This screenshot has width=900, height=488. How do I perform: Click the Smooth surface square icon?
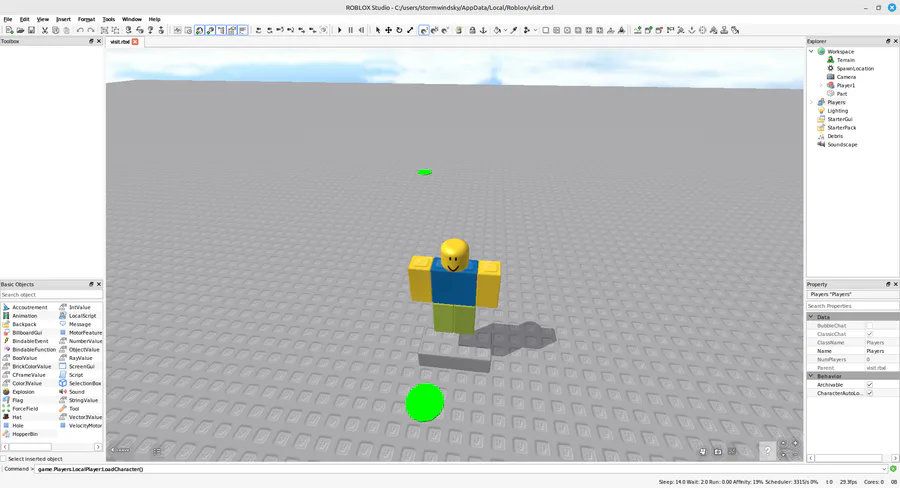pyautogui.click(x=545, y=30)
